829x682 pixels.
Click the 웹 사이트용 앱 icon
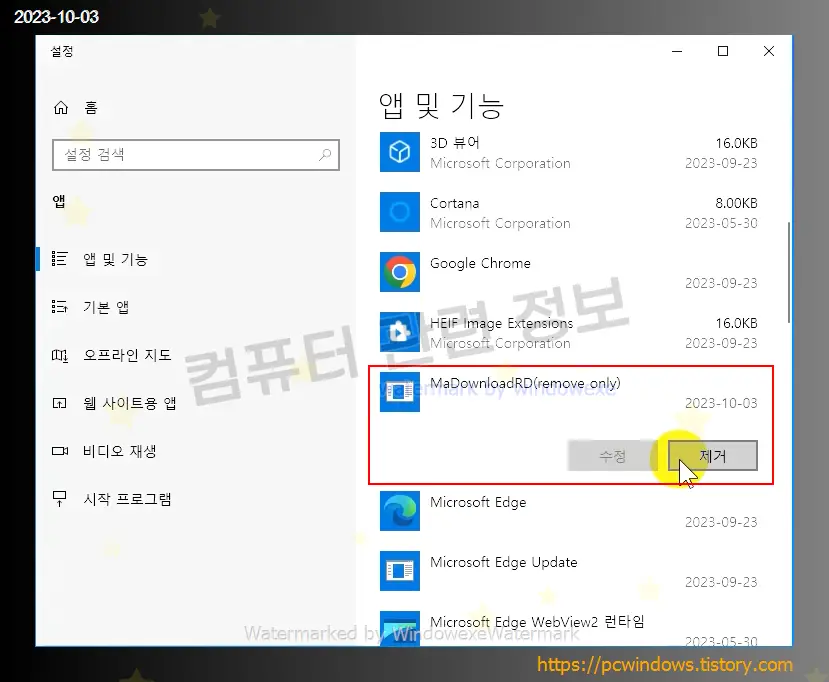point(59,403)
